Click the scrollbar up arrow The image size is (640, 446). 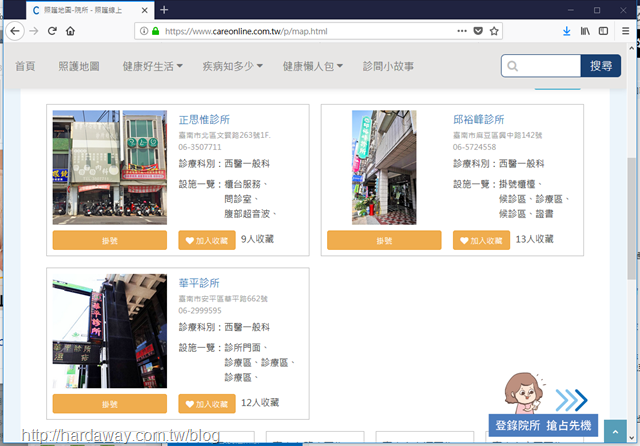631,48
